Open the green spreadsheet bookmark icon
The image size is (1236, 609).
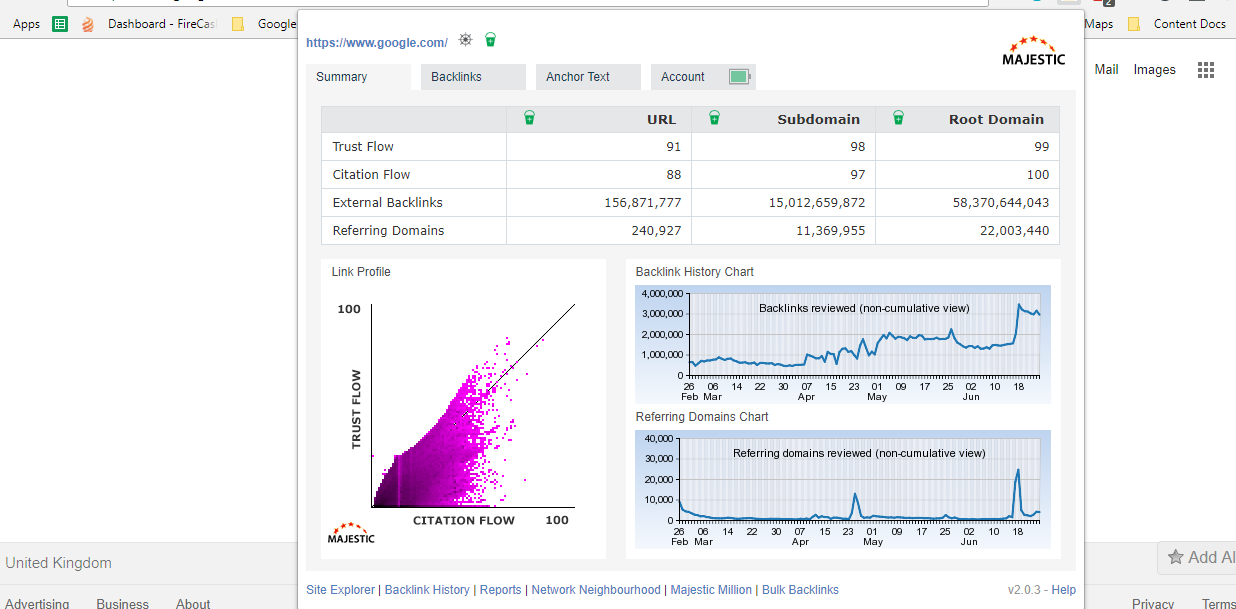pos(60,24)
